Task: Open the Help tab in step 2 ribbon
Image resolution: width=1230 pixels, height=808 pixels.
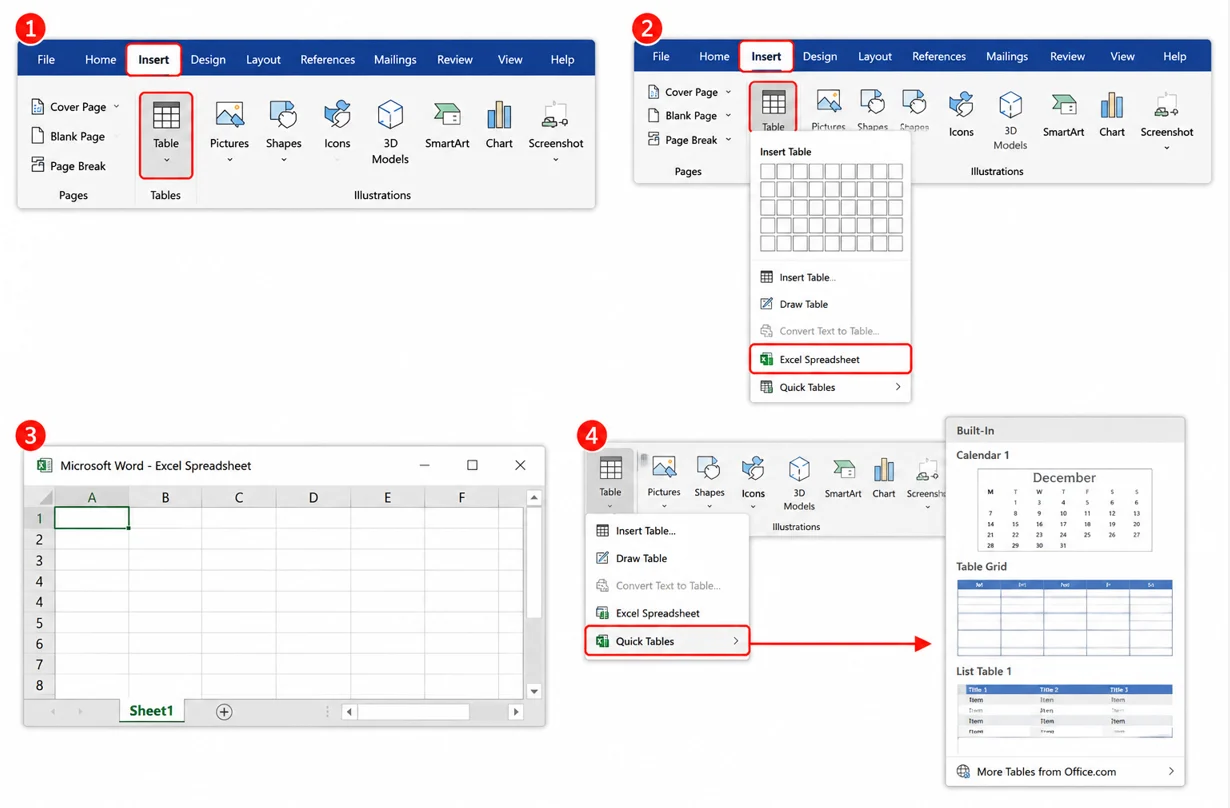Action: pyautogui.click(x=1175, y=56)
